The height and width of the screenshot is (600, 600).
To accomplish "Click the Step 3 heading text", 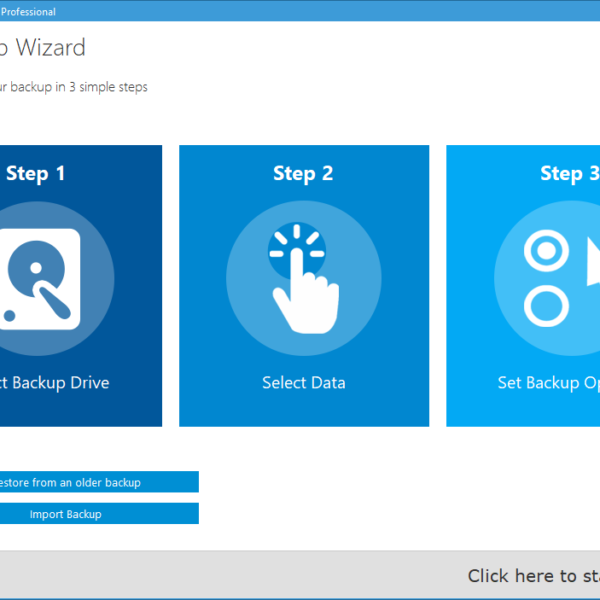I will click(570, 174).
